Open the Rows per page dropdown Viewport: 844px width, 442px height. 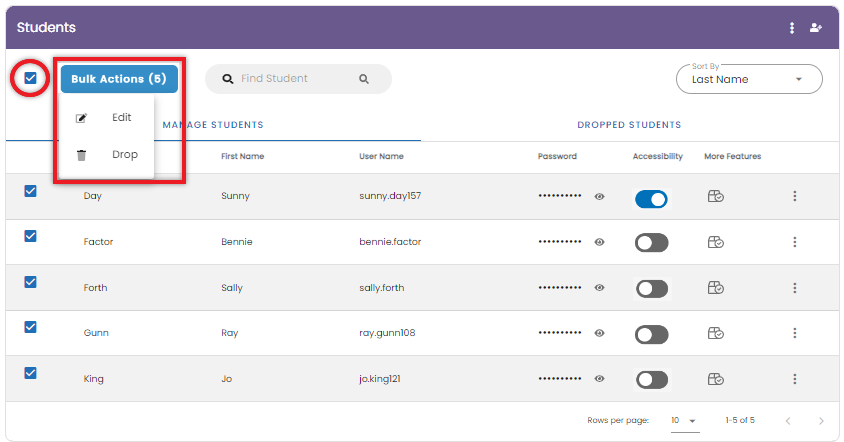(x=684, y=420)
